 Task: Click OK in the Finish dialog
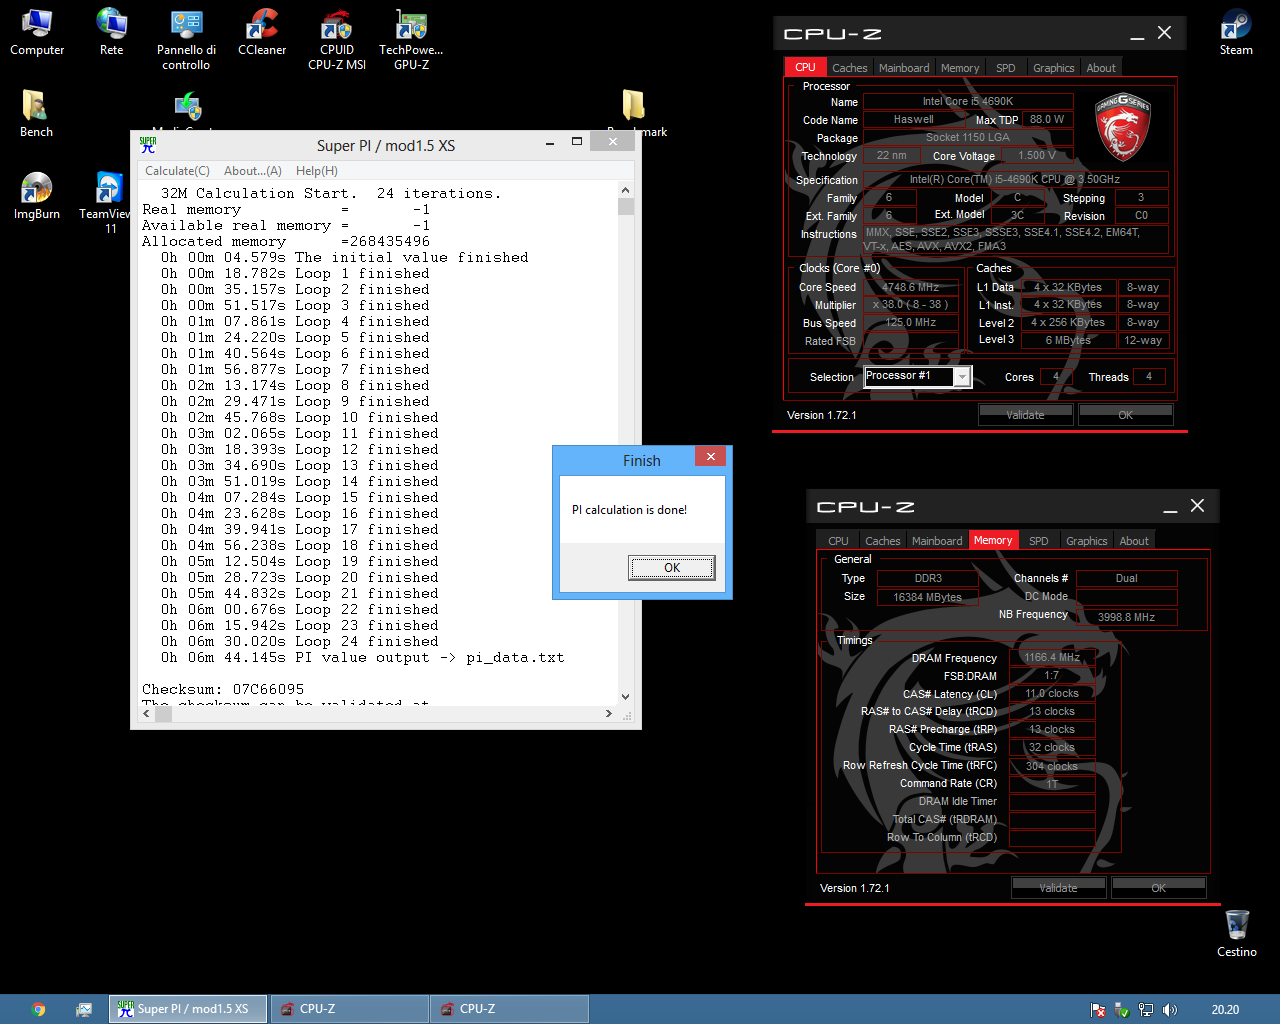(x=672, y=568)
